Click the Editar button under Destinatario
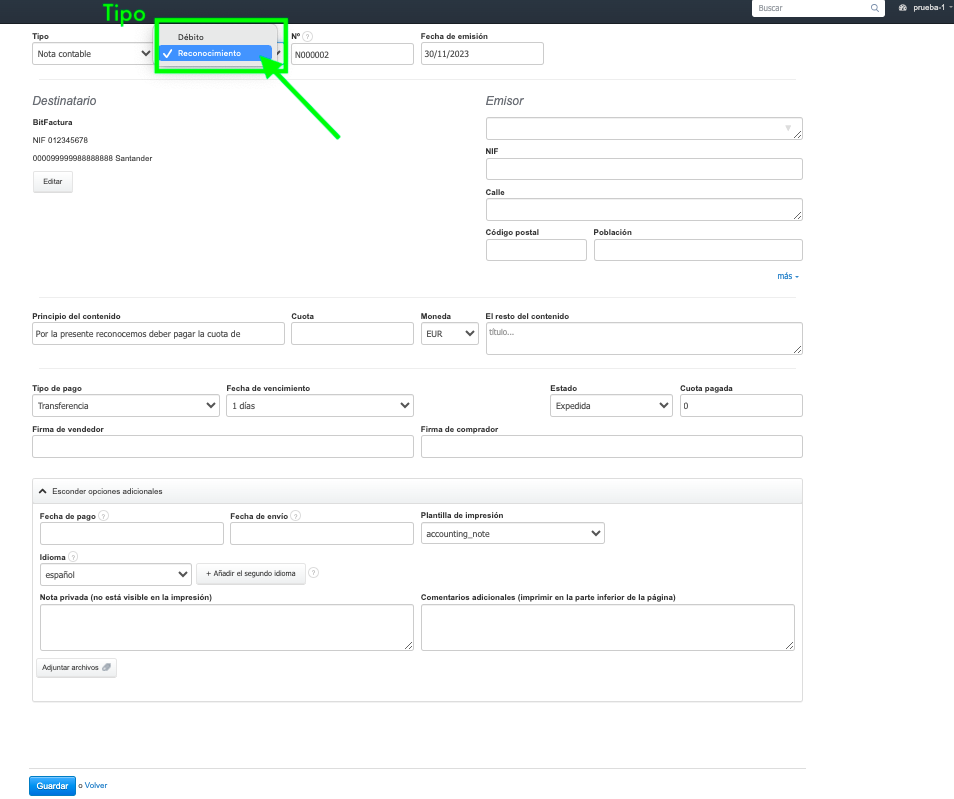The width and height of the screenshot is (954, 799). [x=52, y=182]
